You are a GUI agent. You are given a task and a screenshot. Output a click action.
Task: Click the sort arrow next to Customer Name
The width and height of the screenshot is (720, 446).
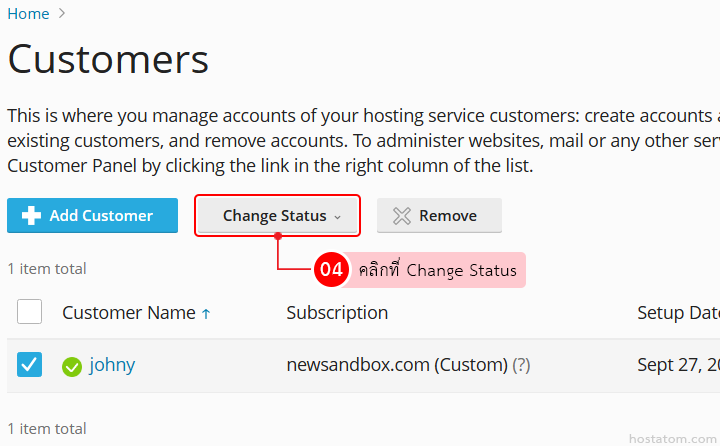click(206, 314)
